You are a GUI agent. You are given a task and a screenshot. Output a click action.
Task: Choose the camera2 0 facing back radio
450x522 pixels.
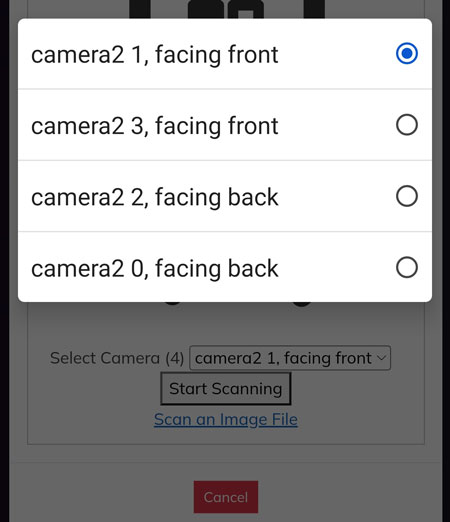click(407, 267)
